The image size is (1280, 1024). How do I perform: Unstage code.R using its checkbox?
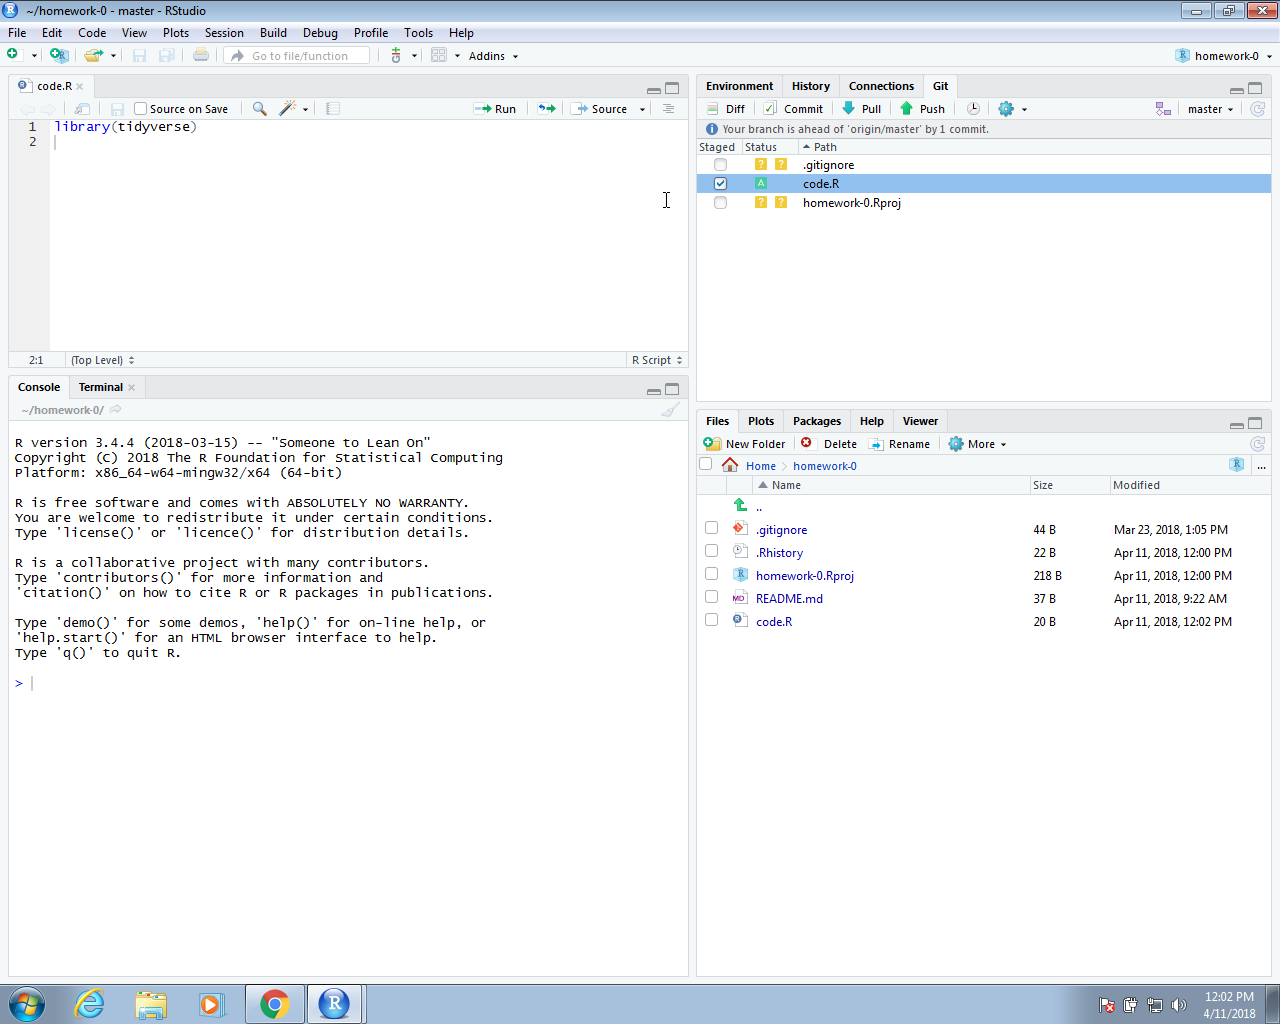[720, 183]
